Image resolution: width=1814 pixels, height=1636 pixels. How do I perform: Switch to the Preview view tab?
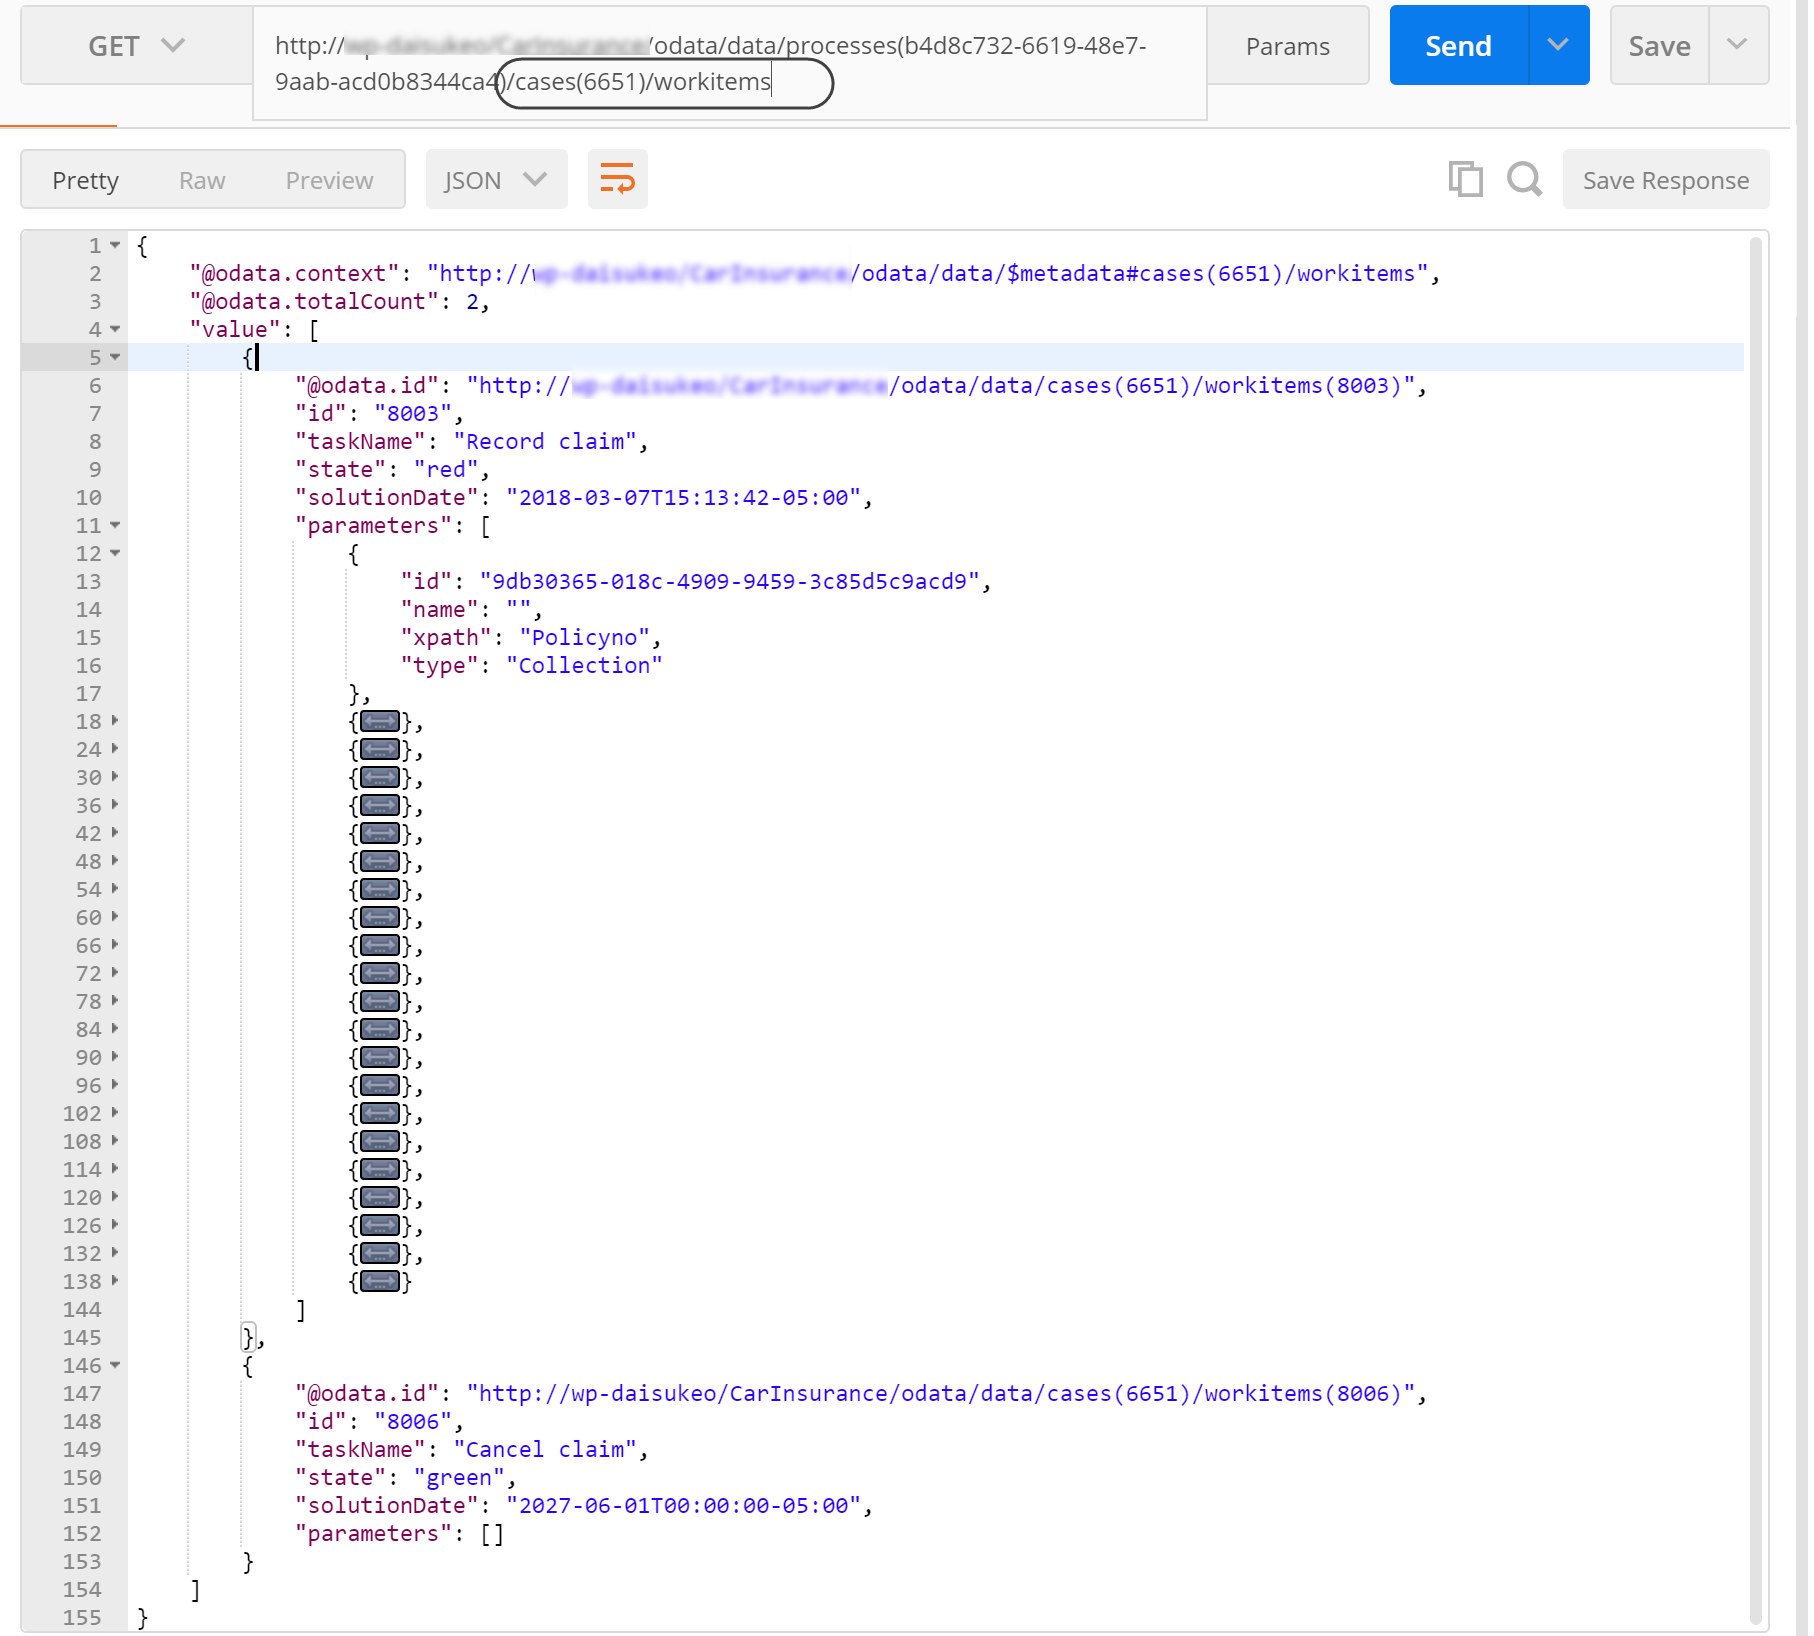329,180
